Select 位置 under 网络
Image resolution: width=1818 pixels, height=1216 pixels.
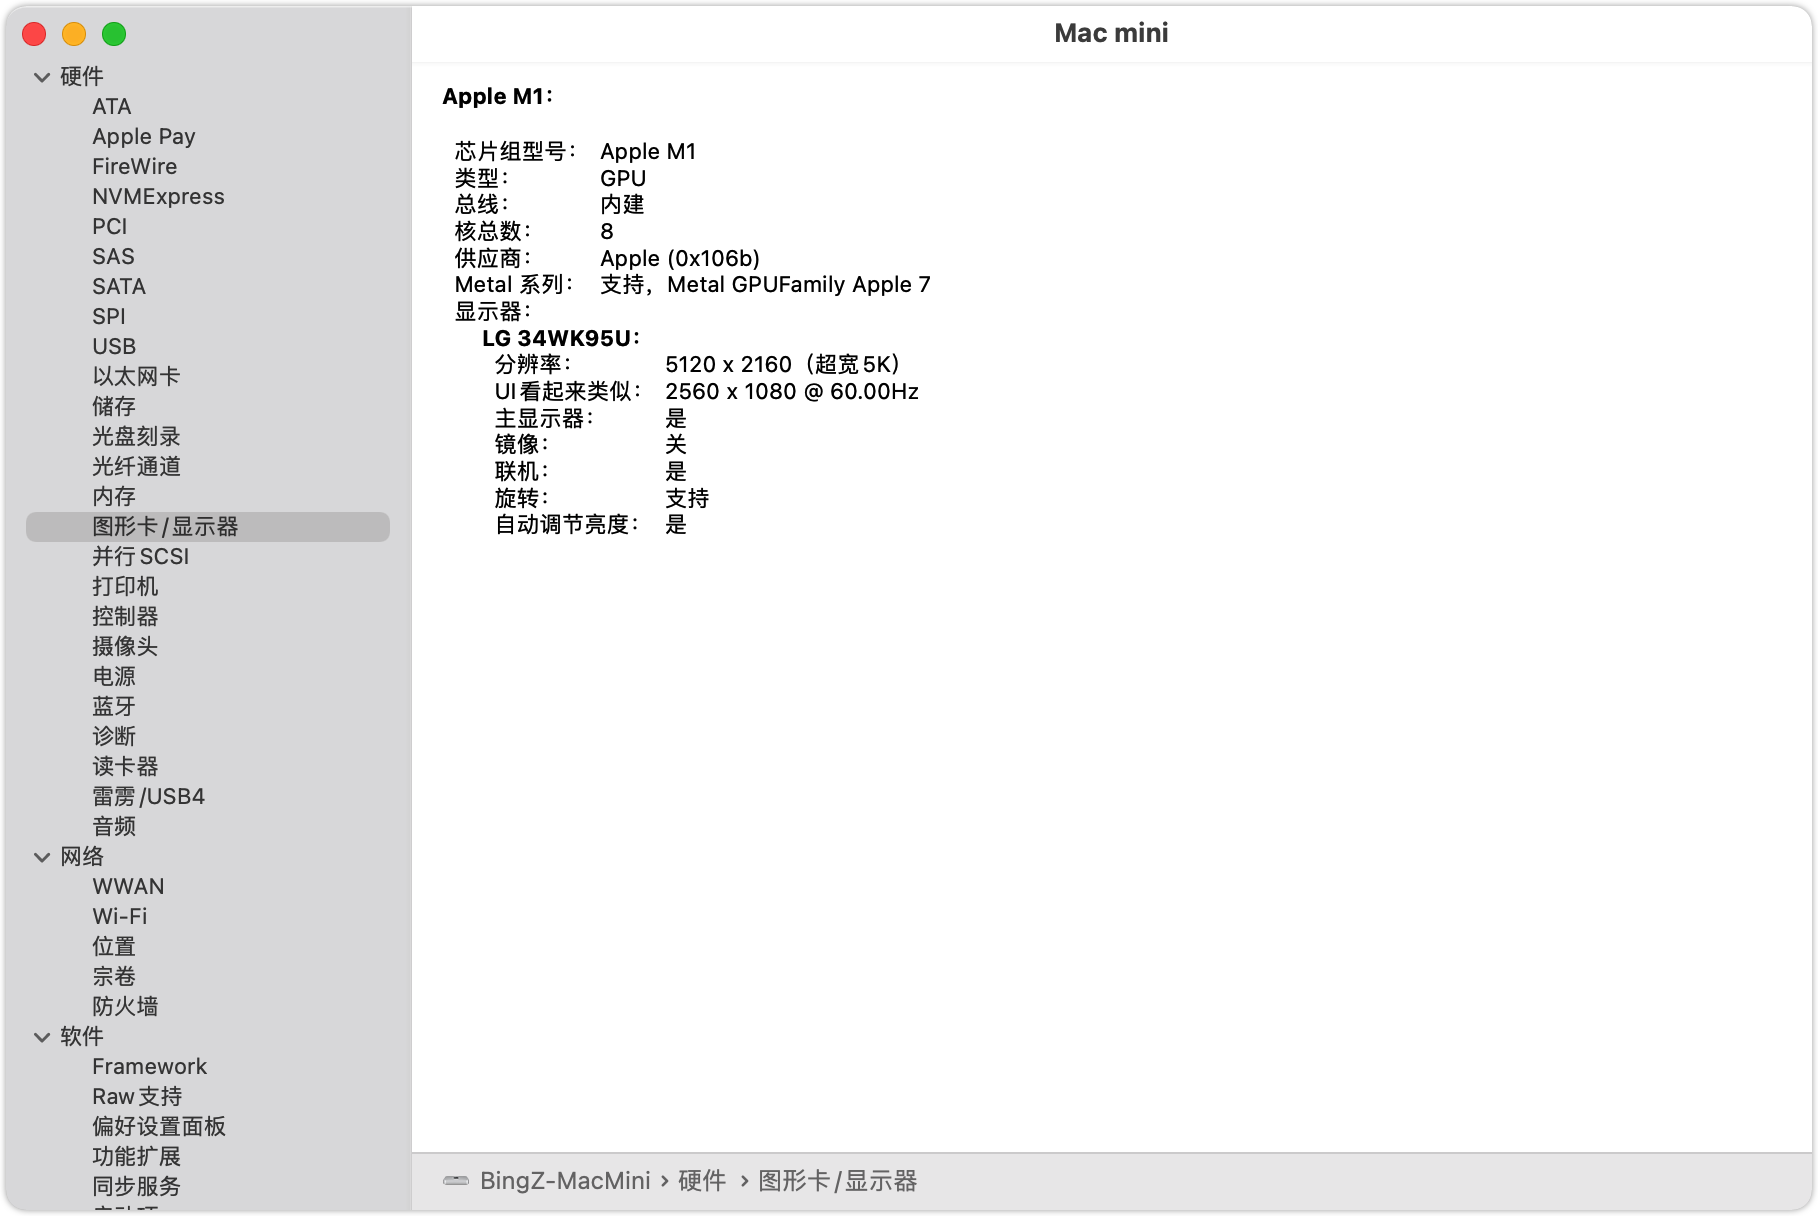point(114,947)
